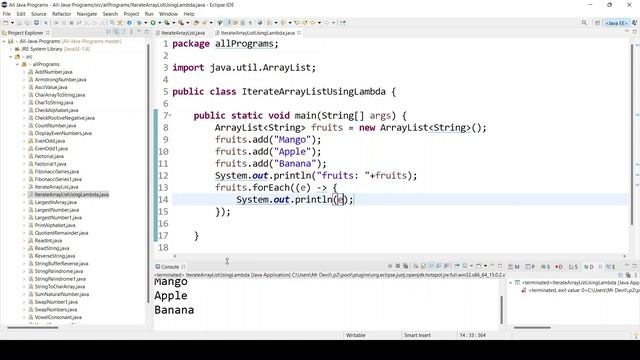Select VowelConsonant.java file
The width and height of the screenshot is (640, 360).
58,317
